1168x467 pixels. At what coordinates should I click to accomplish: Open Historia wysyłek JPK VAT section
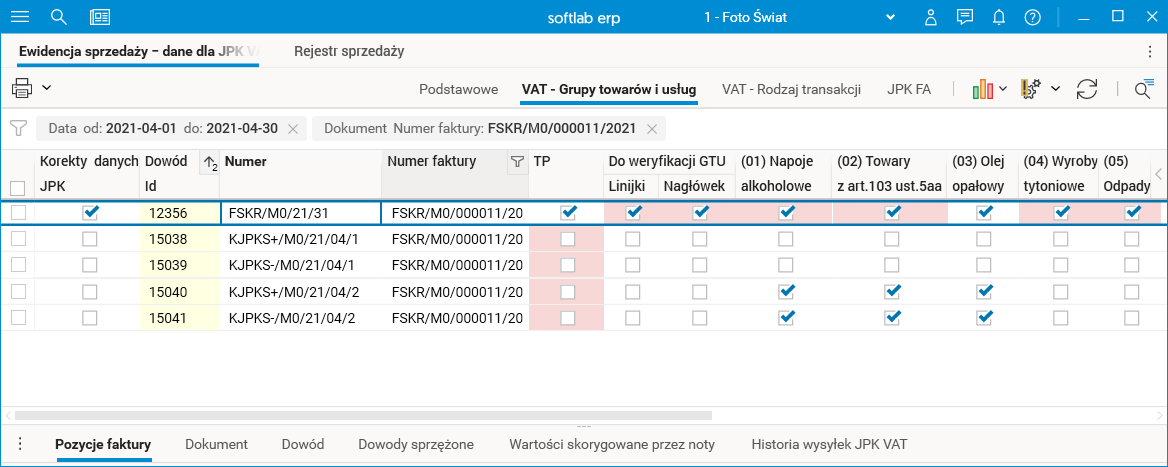(x=829, y=444)
